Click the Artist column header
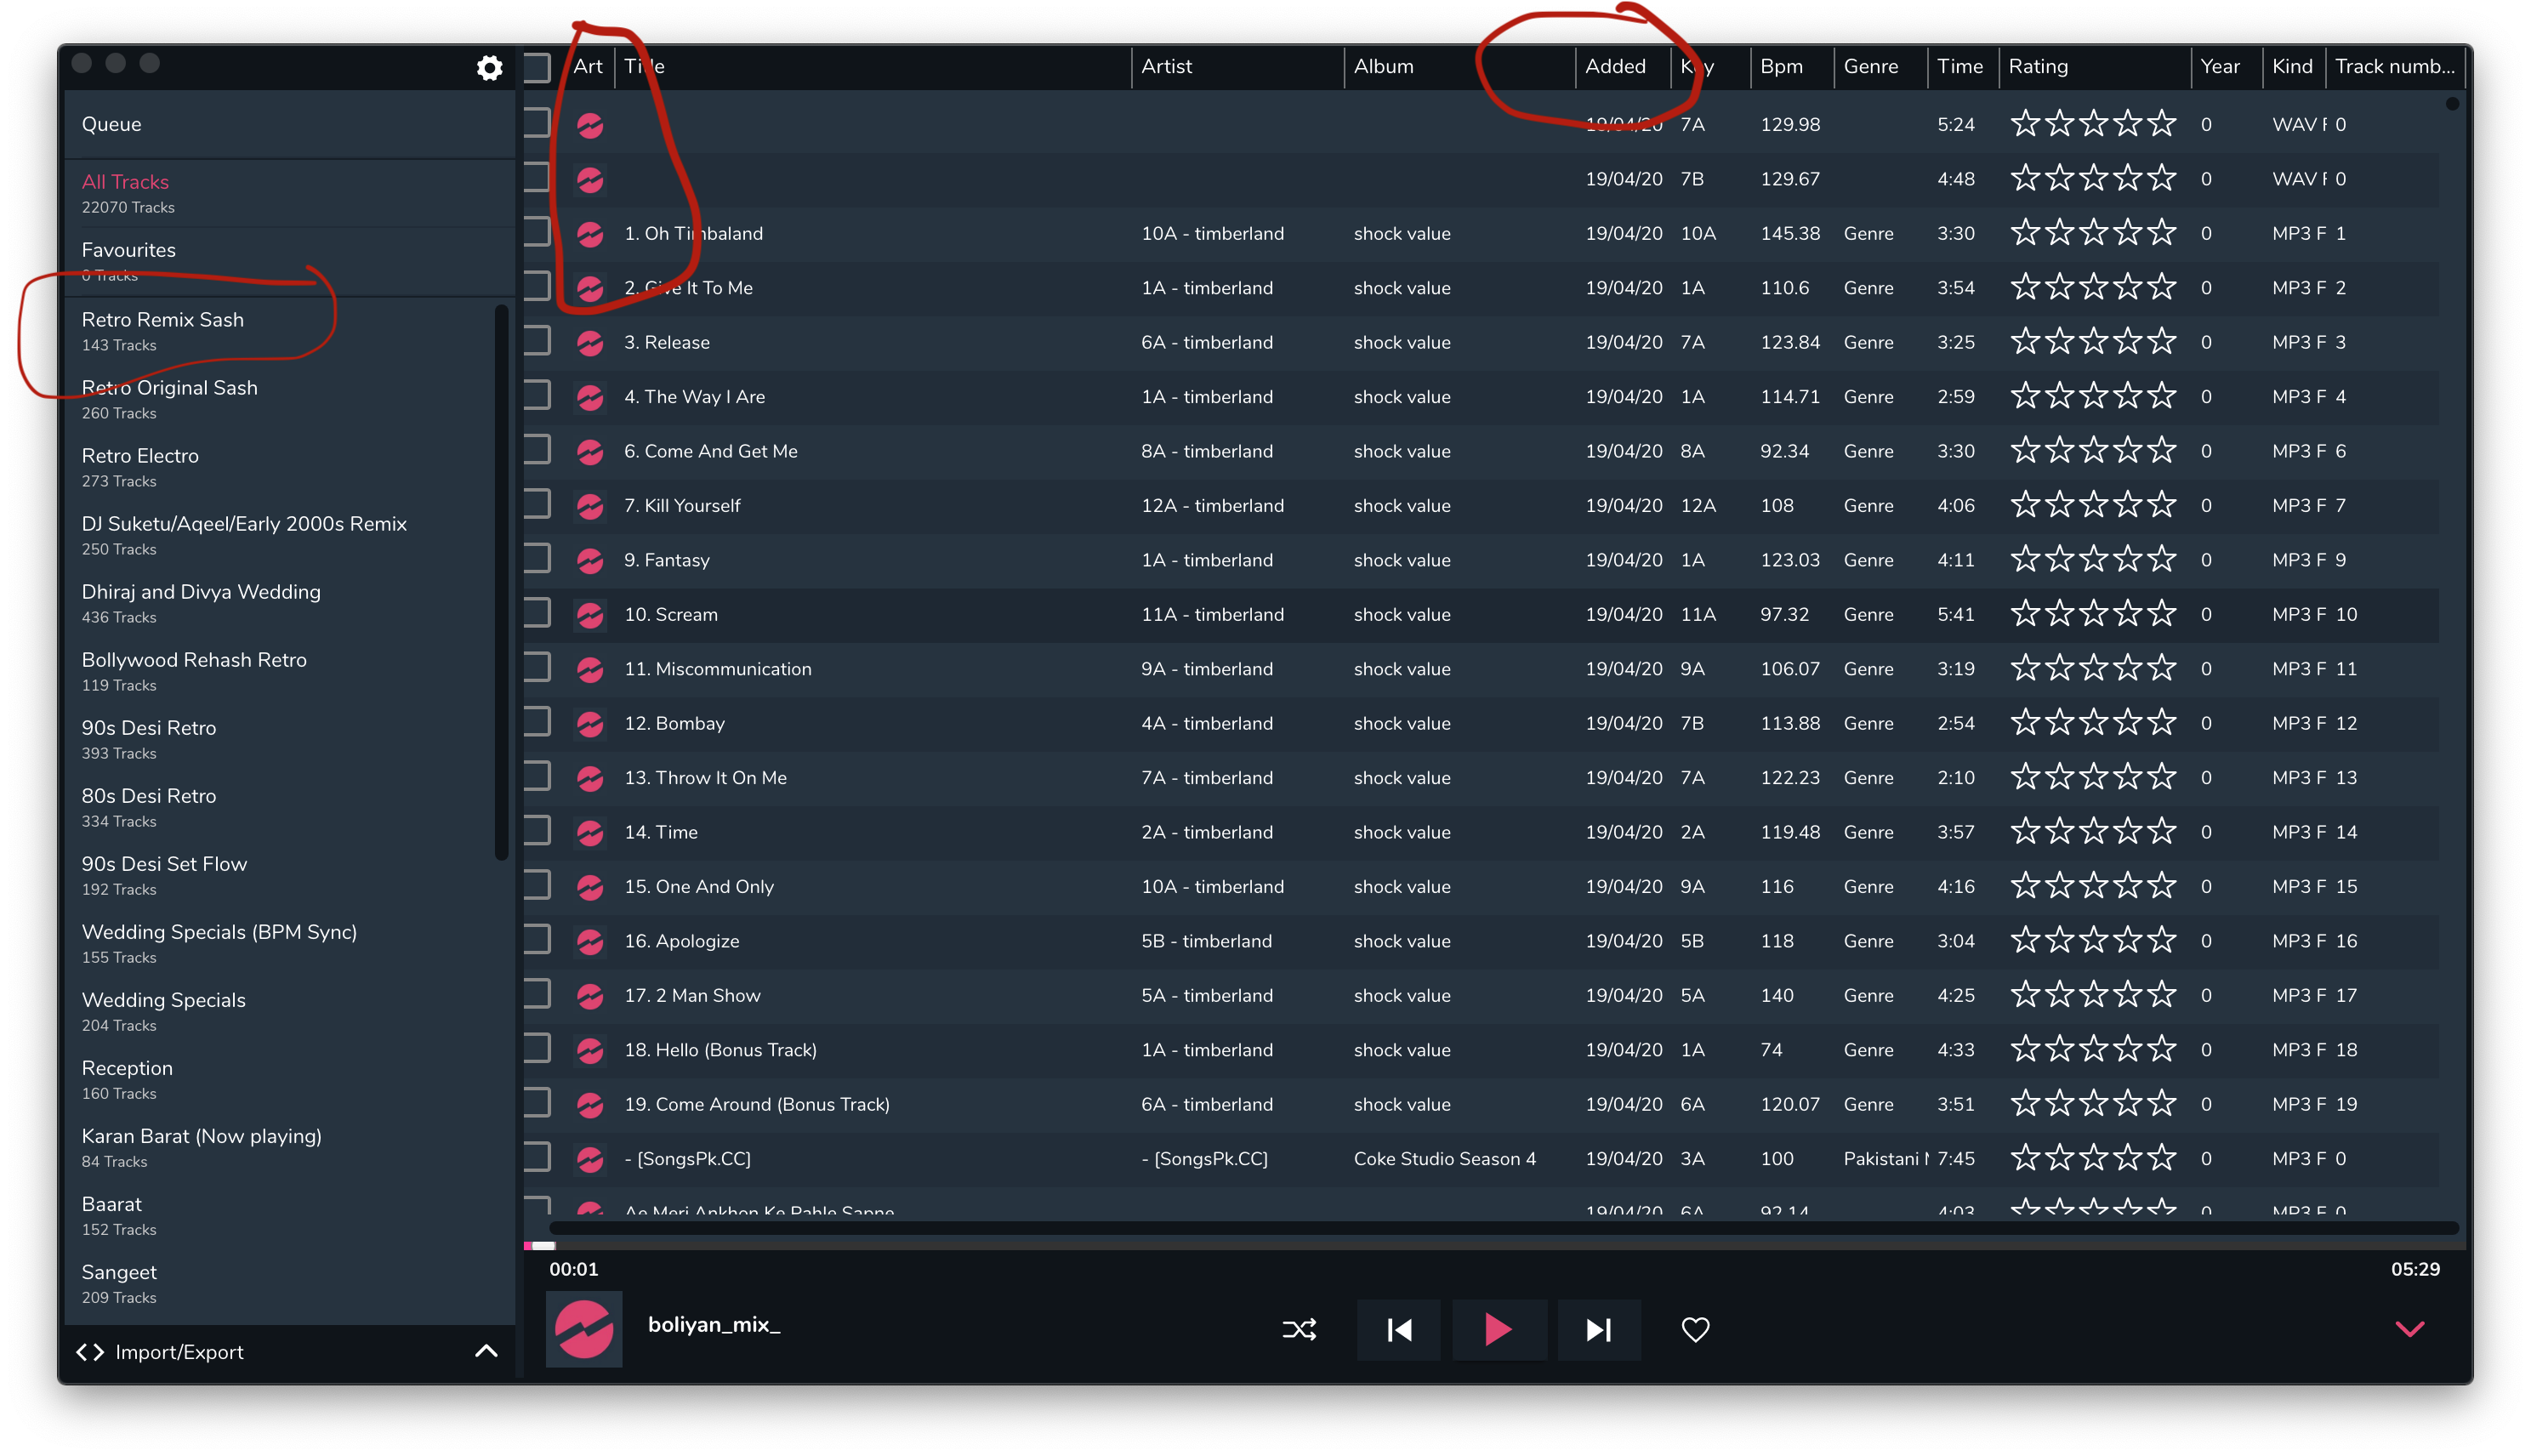 1167,67
